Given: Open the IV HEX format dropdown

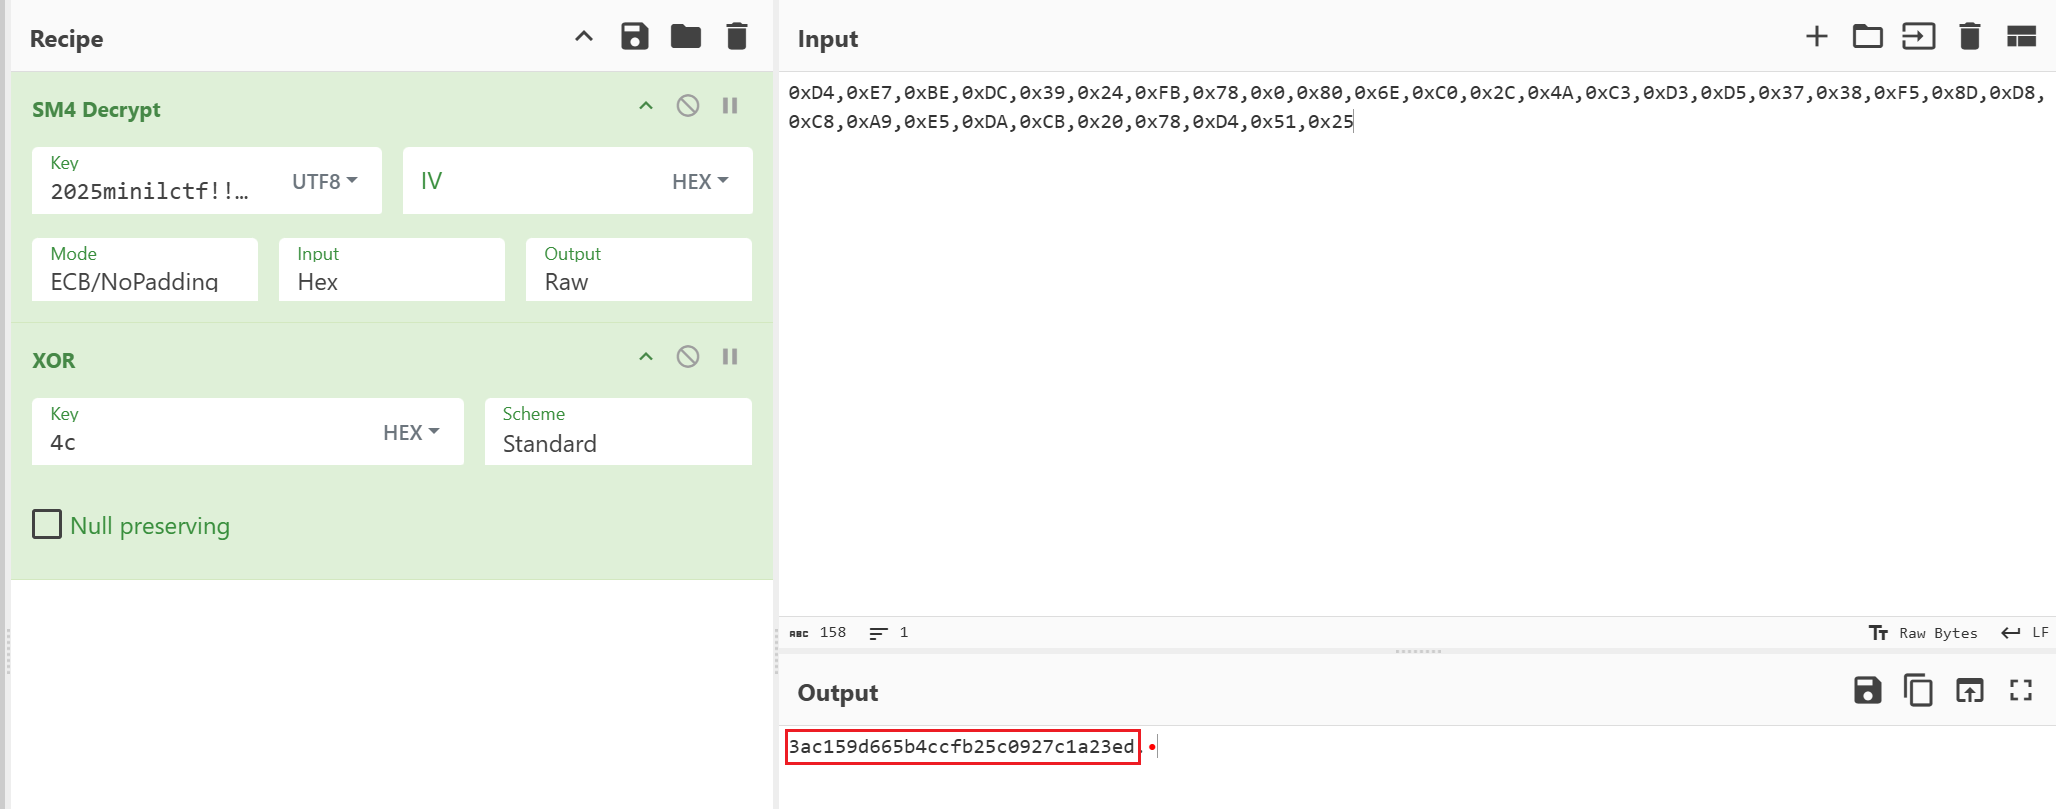Looking at the screenshot, I should [700, 181].
